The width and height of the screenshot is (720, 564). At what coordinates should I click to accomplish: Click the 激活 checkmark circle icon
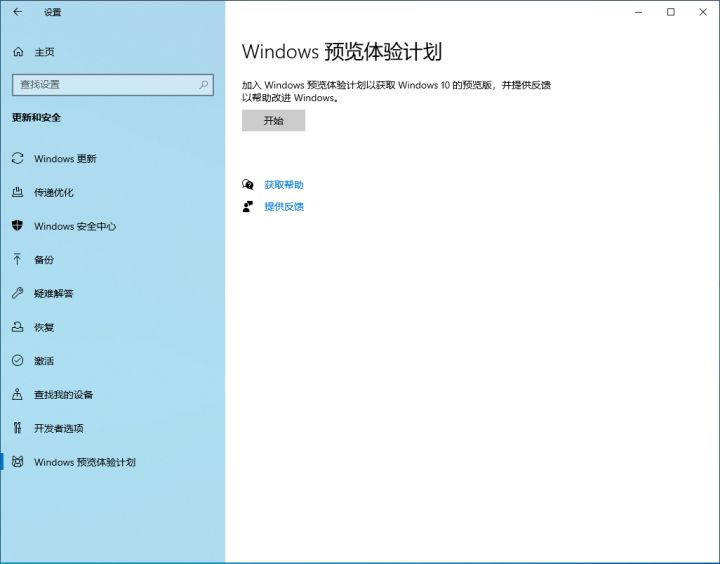[17, 361]
